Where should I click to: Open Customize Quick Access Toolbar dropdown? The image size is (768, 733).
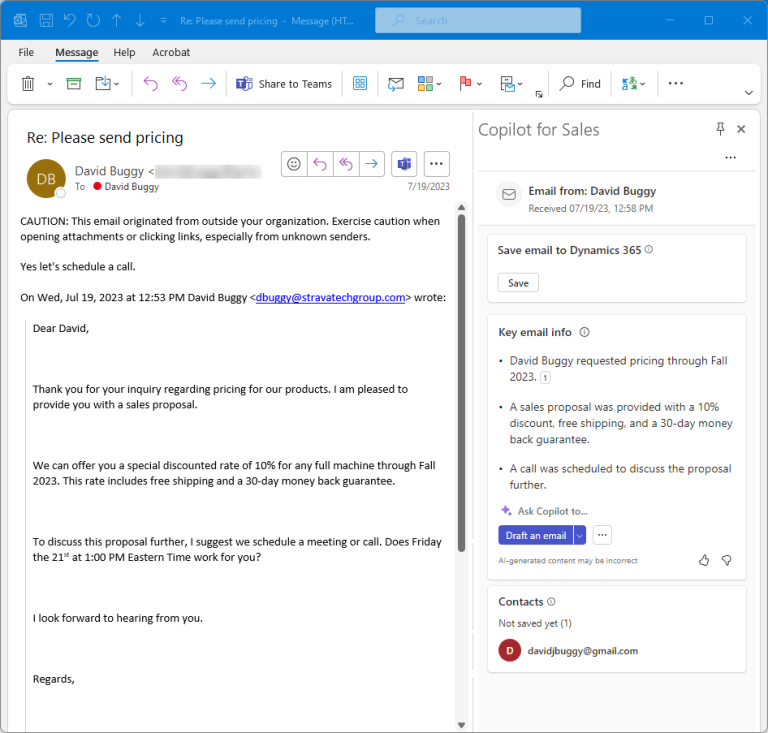pos(164,21)
